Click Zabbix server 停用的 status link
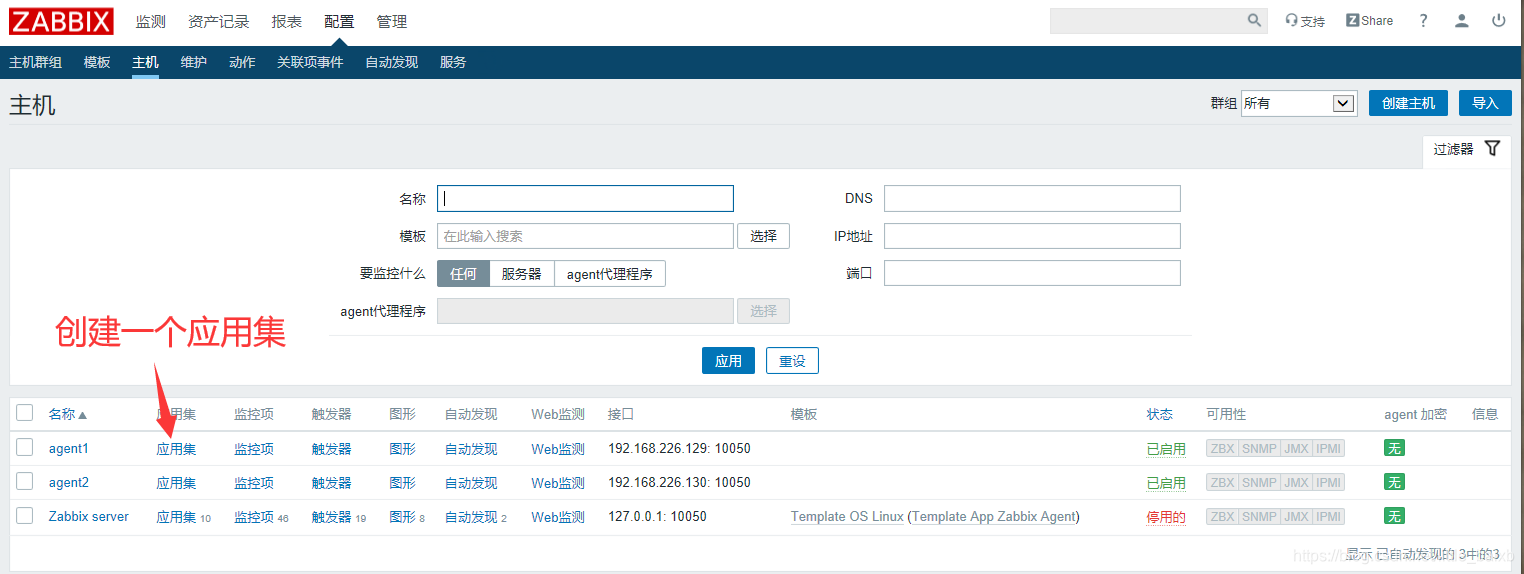 pos(1166,517)
